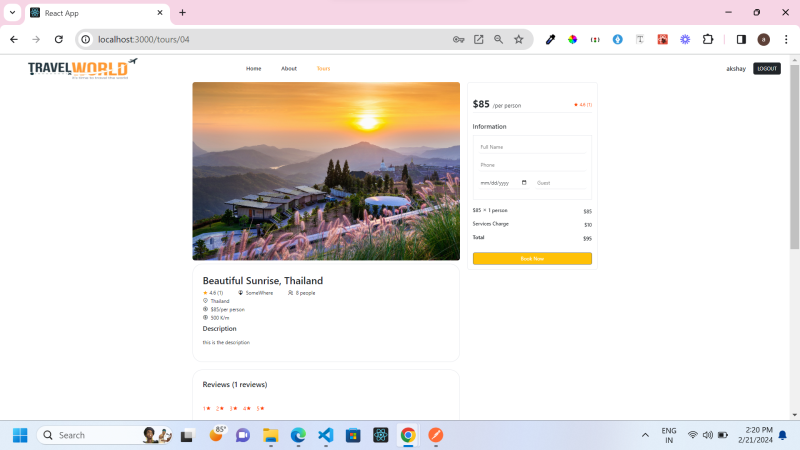Open the Extensions puzzle piece menu
The width and height of the screenshot is (800, 450).
(x=708, y=39)
